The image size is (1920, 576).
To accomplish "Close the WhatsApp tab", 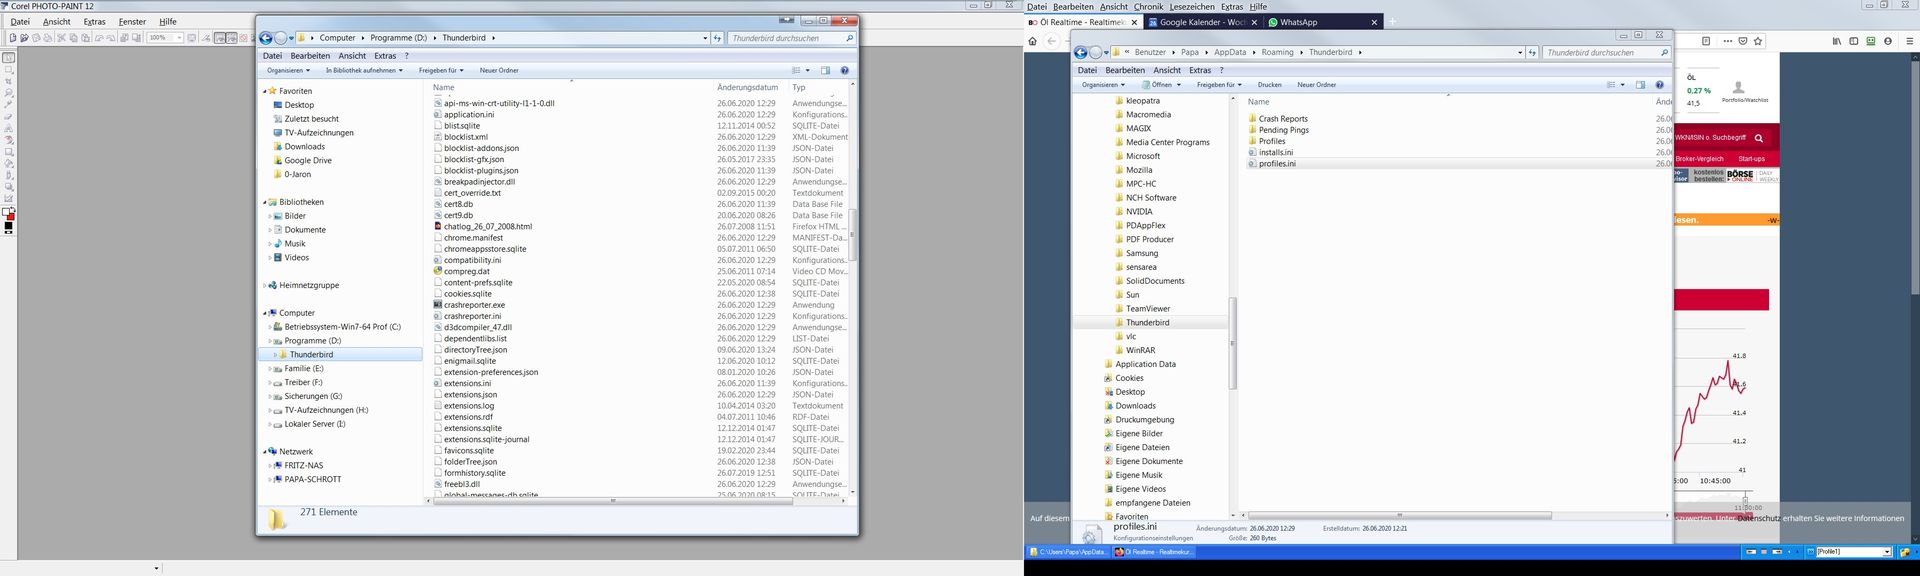I will (1374, 22).
